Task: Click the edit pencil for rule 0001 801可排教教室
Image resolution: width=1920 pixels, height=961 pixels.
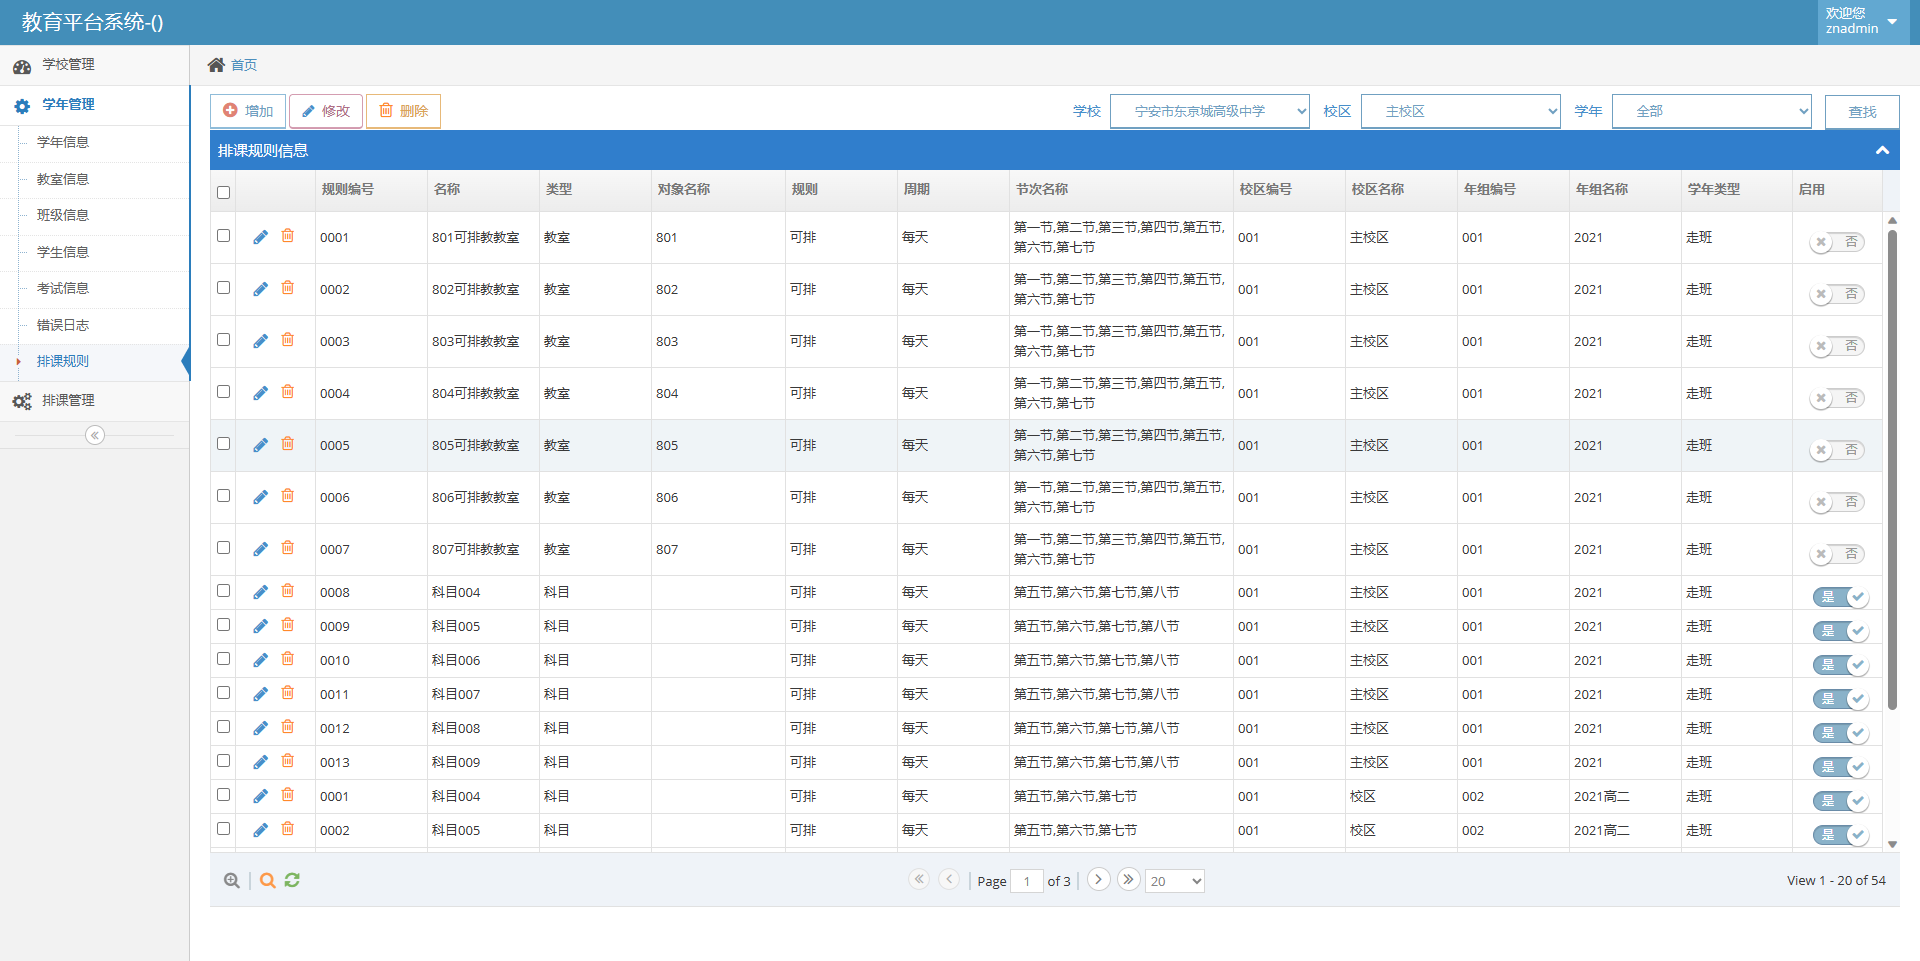Action: click(x=260, y=237)
